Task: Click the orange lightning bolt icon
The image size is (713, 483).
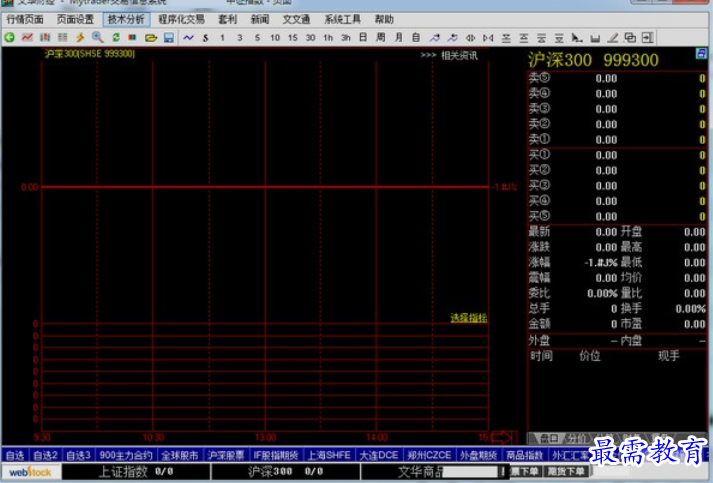Action: 80,38
